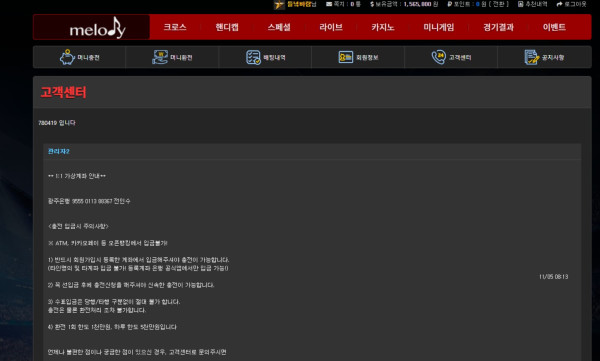Click the money-in-hand 머니환전 icon
The width and height of the screenshot is (600, 361).
pyautogui.click(x=160, y=57)
